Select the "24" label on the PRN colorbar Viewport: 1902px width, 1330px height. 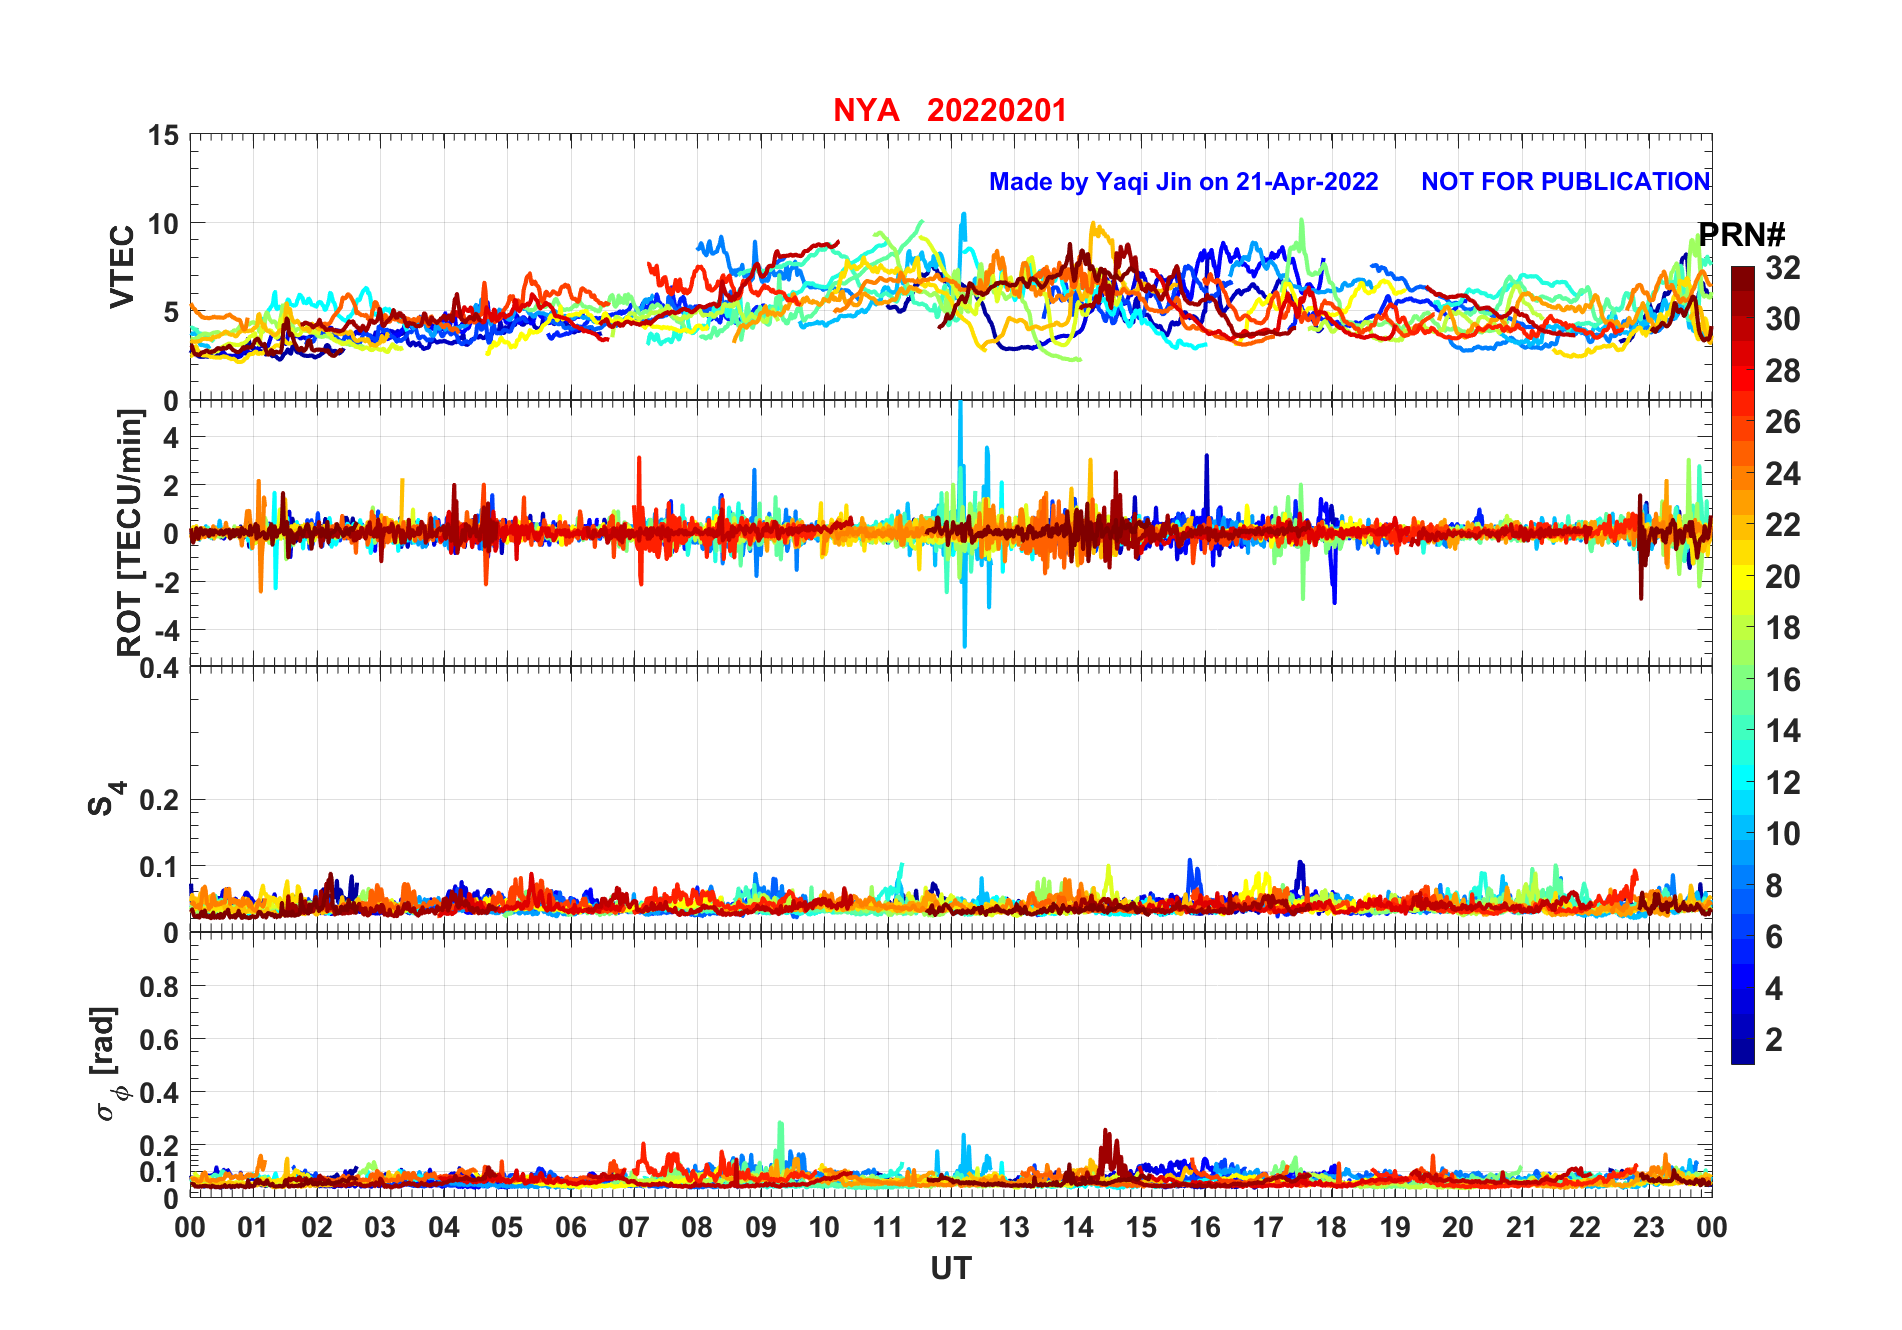pos(1783,474)
